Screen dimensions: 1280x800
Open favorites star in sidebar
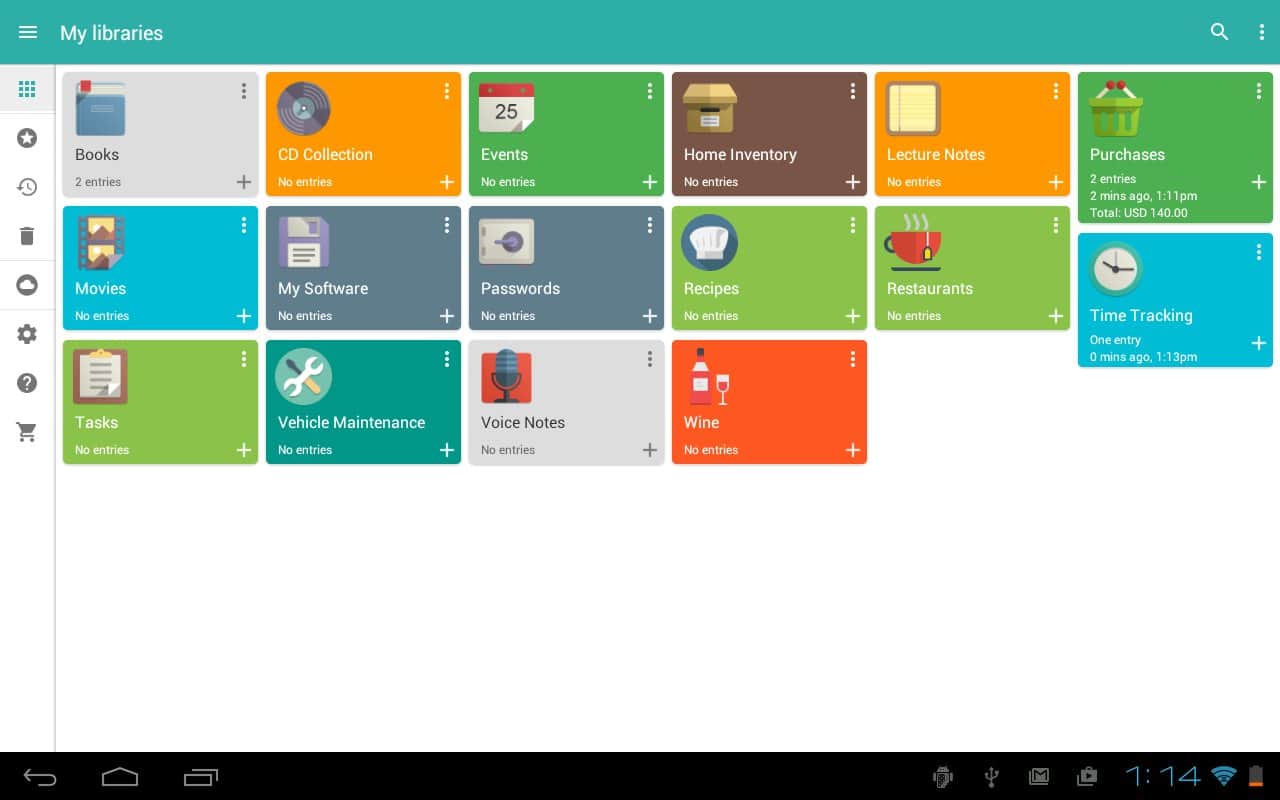27,138
